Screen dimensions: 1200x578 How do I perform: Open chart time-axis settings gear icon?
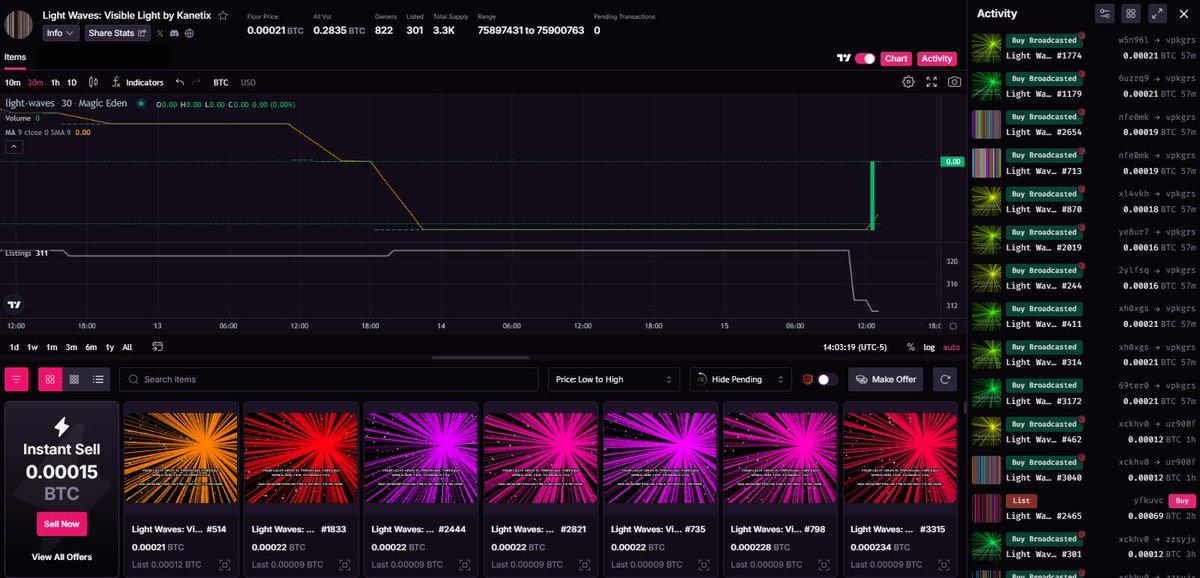952,326
